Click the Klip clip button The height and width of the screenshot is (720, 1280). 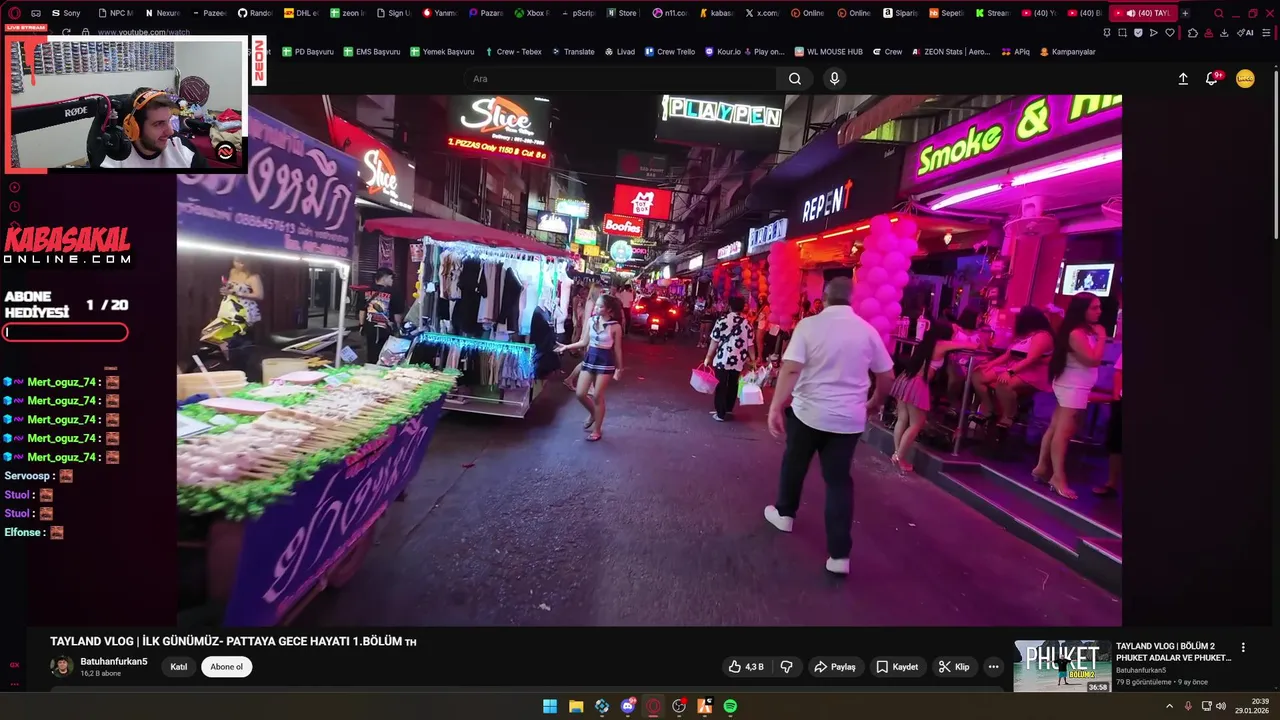[954, 667]
